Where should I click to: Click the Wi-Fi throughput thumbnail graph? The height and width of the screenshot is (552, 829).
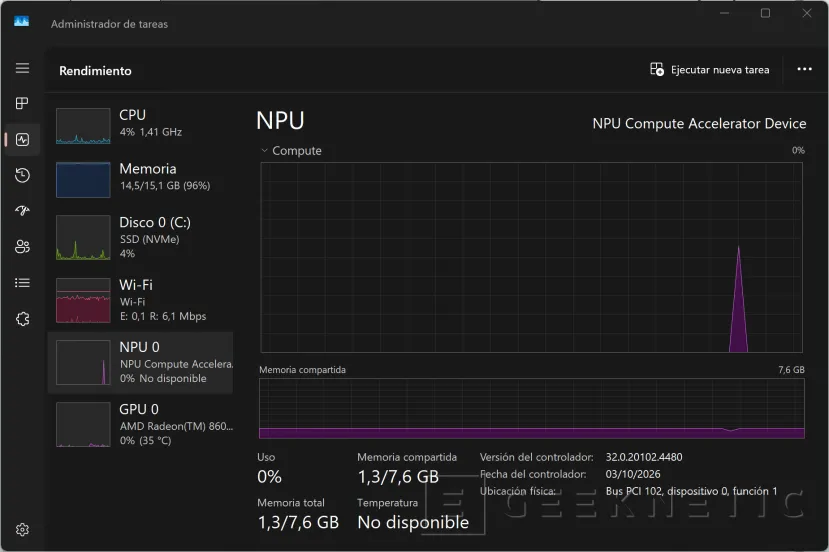83,300
